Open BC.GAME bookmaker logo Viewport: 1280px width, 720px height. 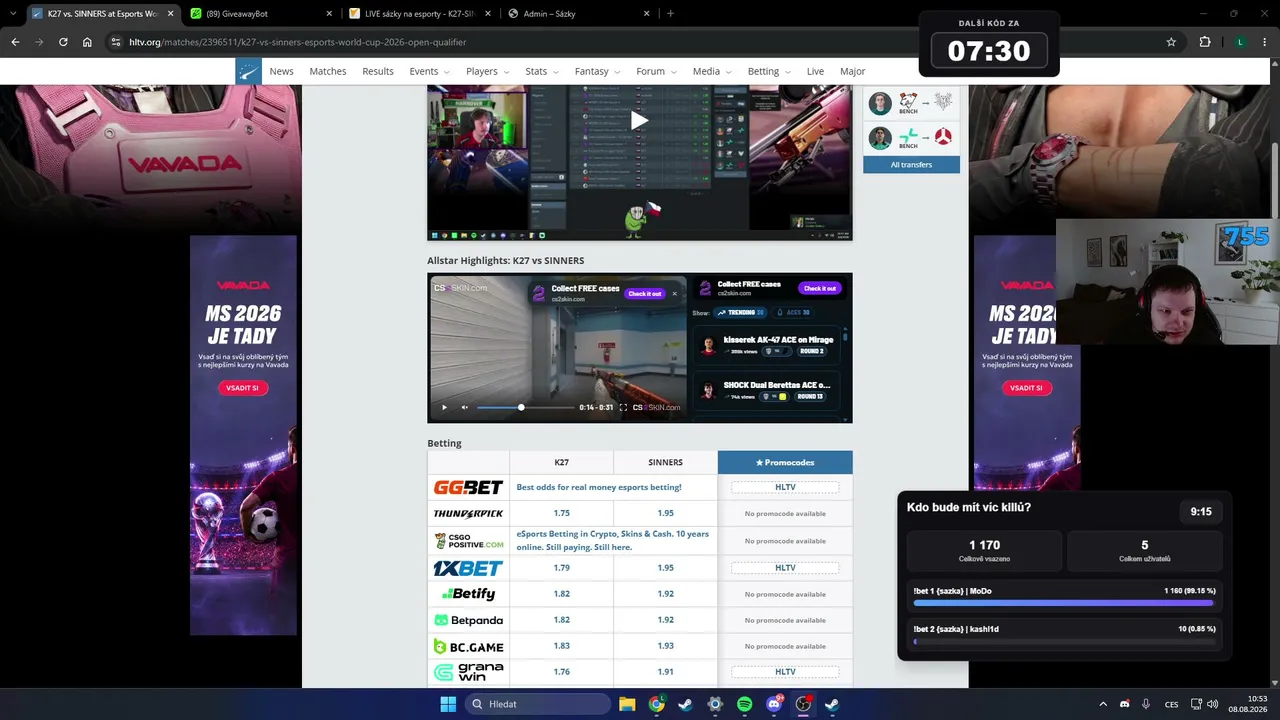coord(468,646)
